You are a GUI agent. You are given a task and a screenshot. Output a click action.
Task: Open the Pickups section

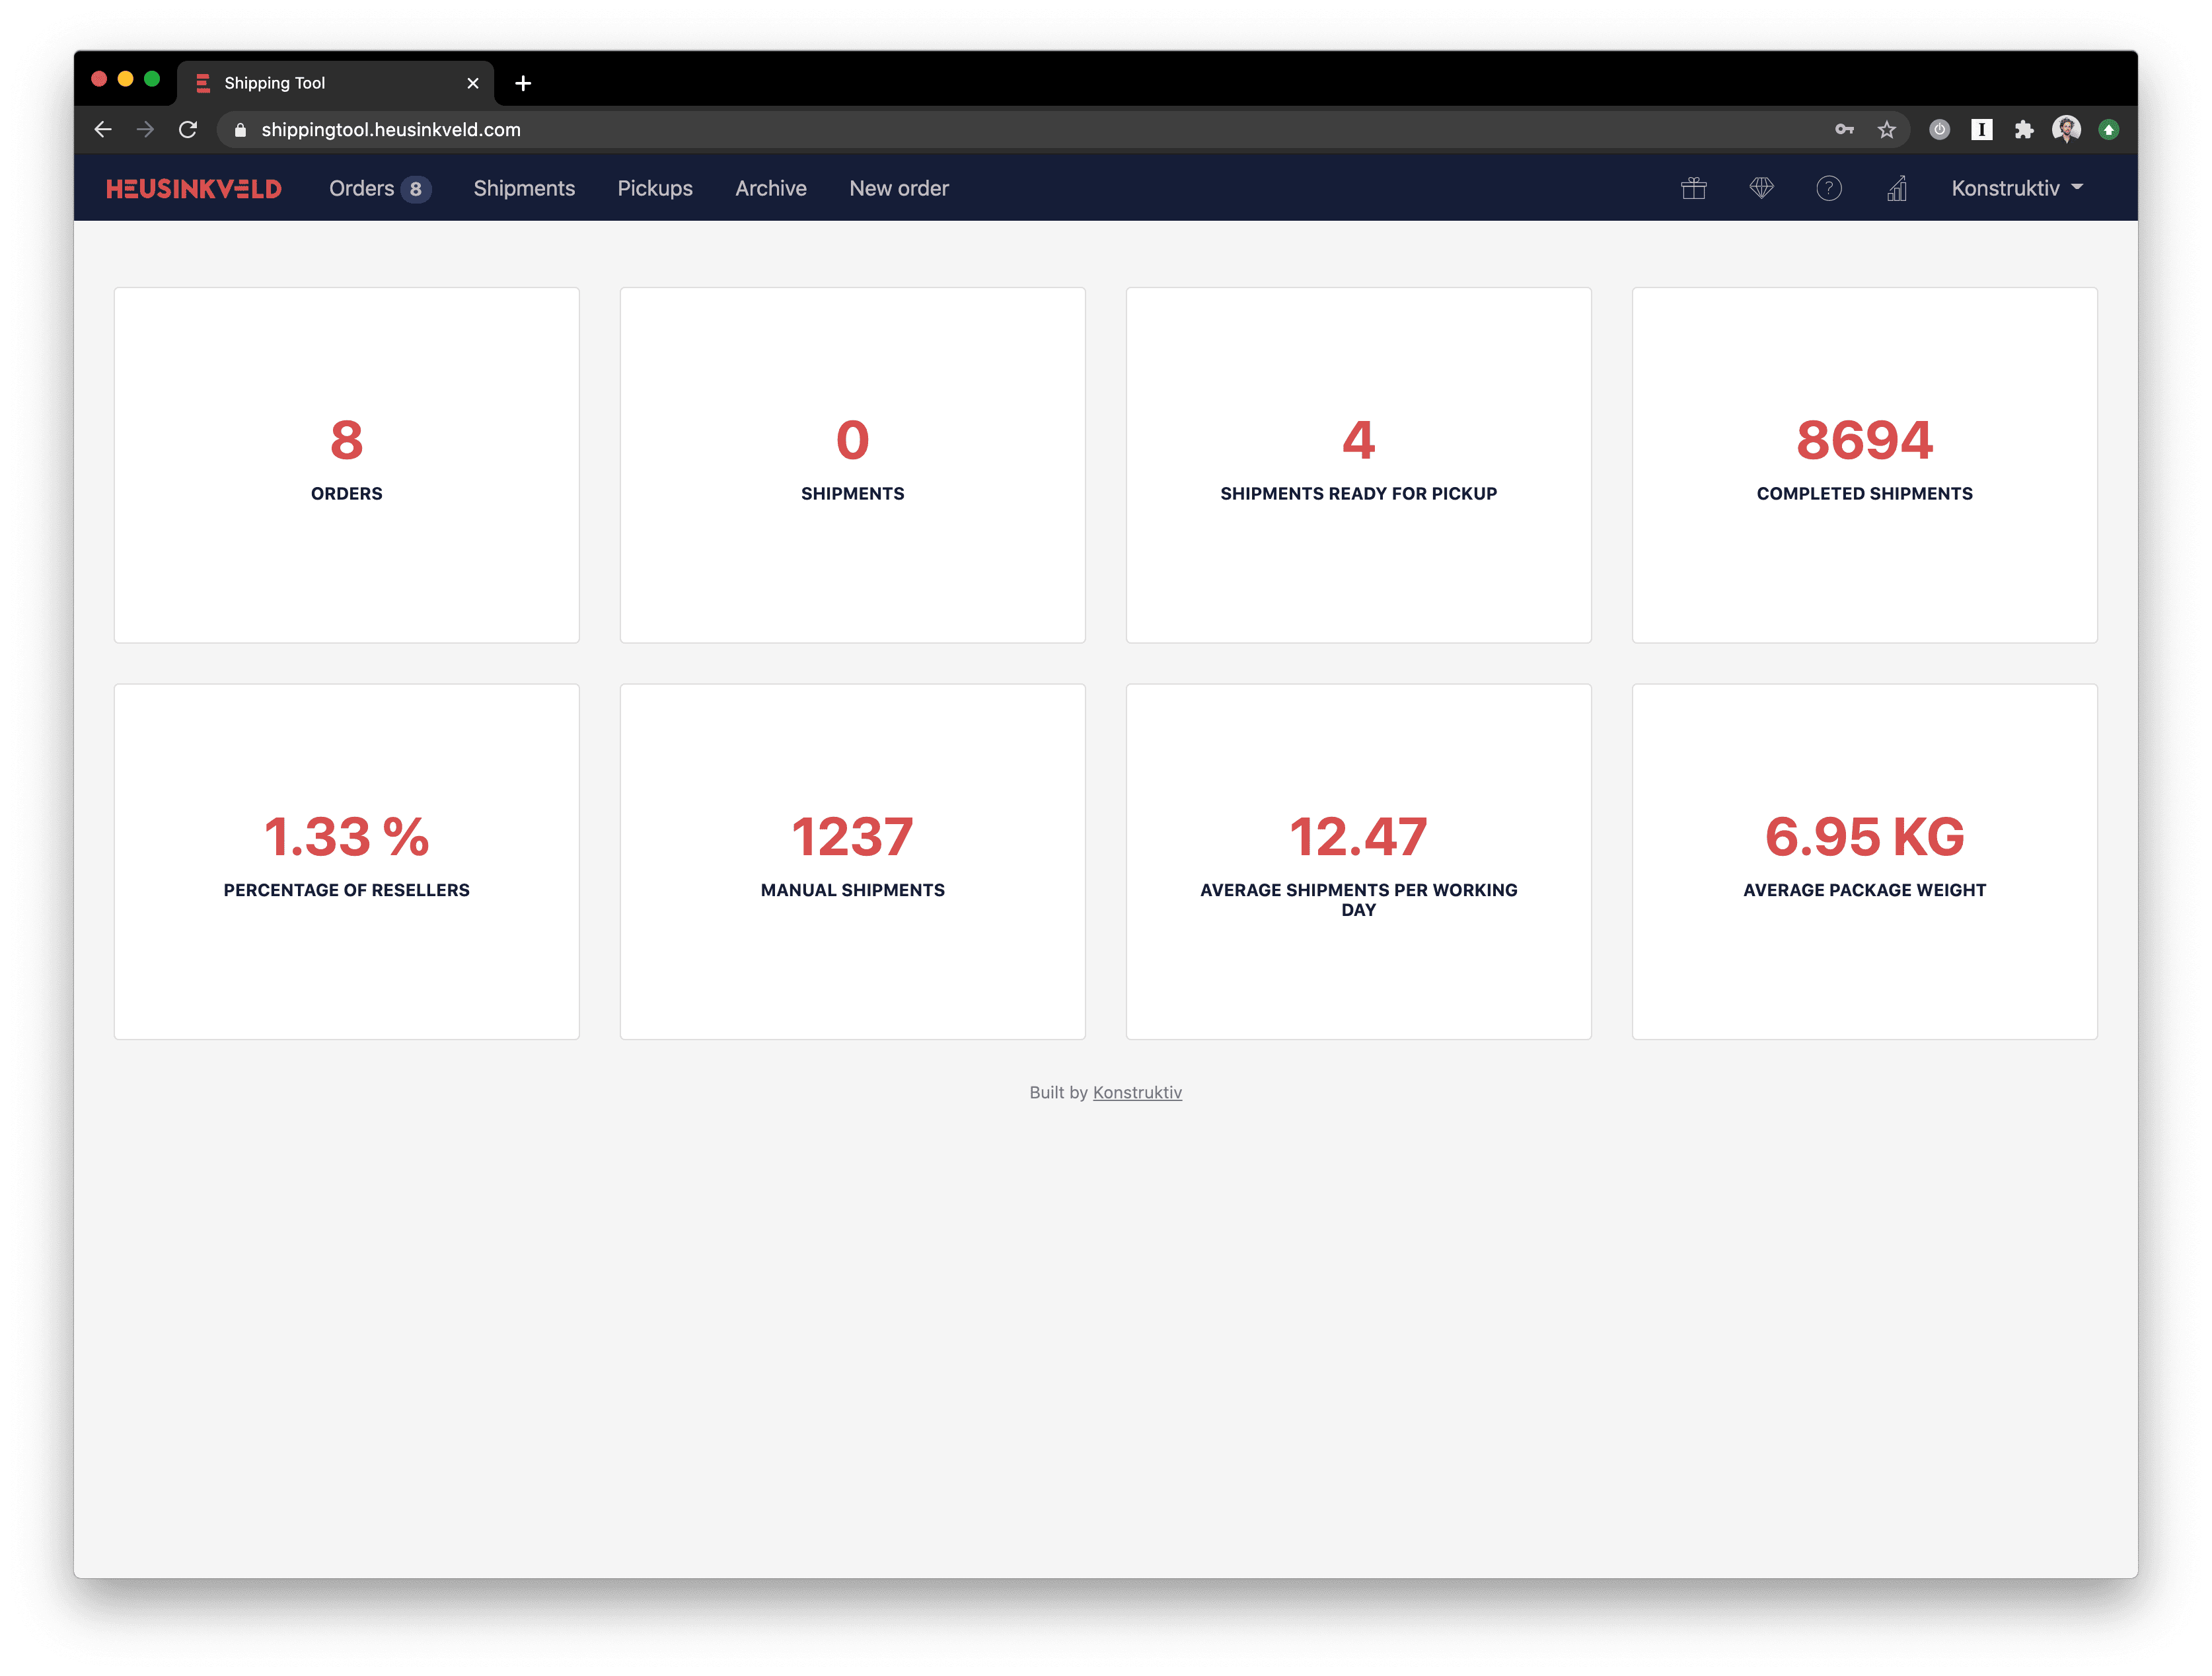click(655, 188)
